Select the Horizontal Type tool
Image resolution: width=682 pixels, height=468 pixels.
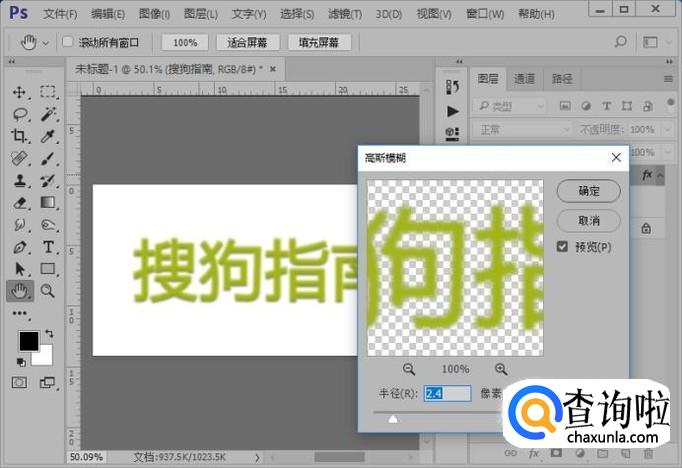48,247
